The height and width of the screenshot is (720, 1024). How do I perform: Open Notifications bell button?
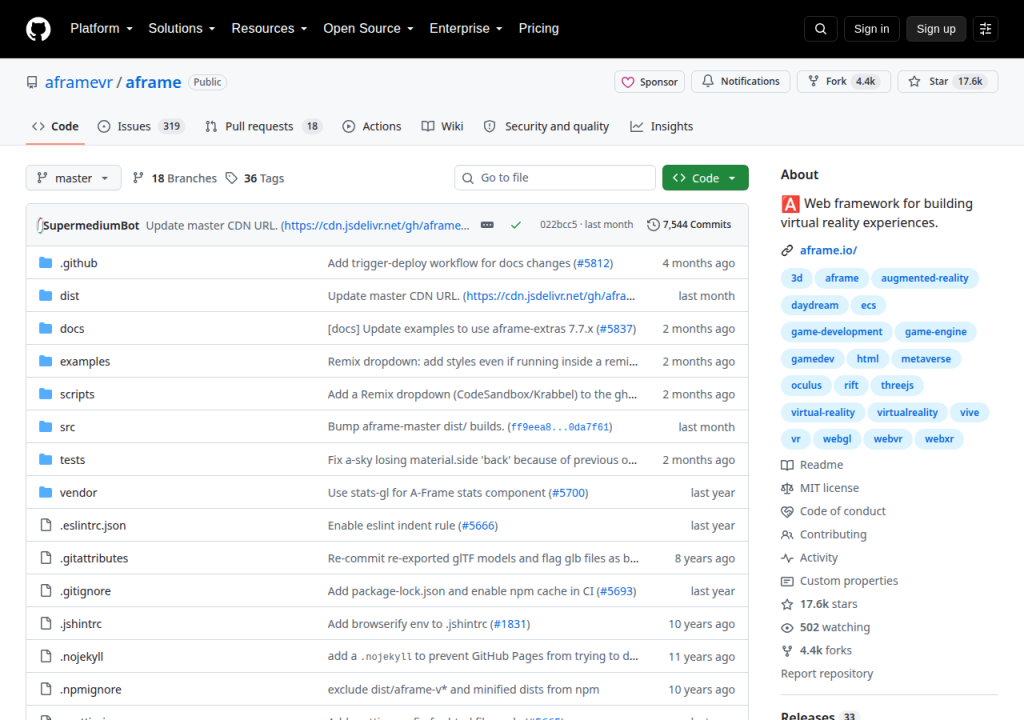pos(741,81)
